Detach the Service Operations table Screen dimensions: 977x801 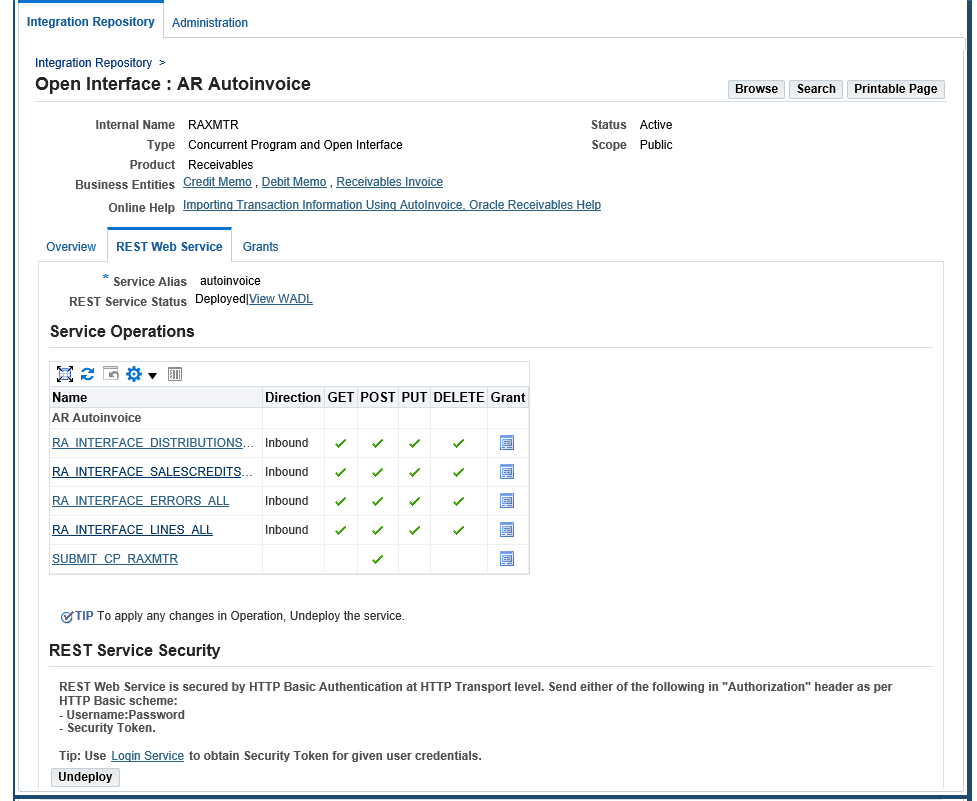(64, 374)
